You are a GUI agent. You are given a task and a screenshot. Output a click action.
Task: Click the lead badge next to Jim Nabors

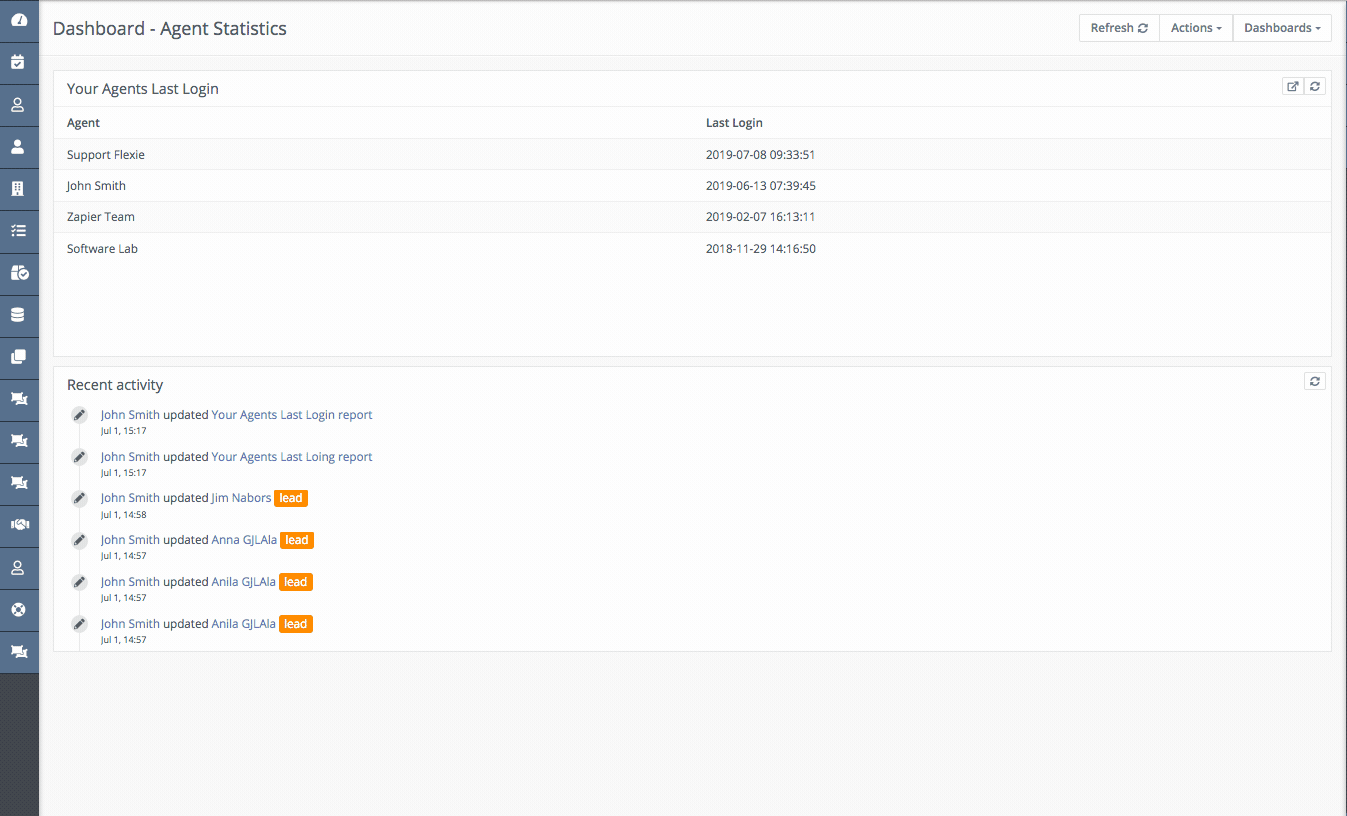pos(291,498)
